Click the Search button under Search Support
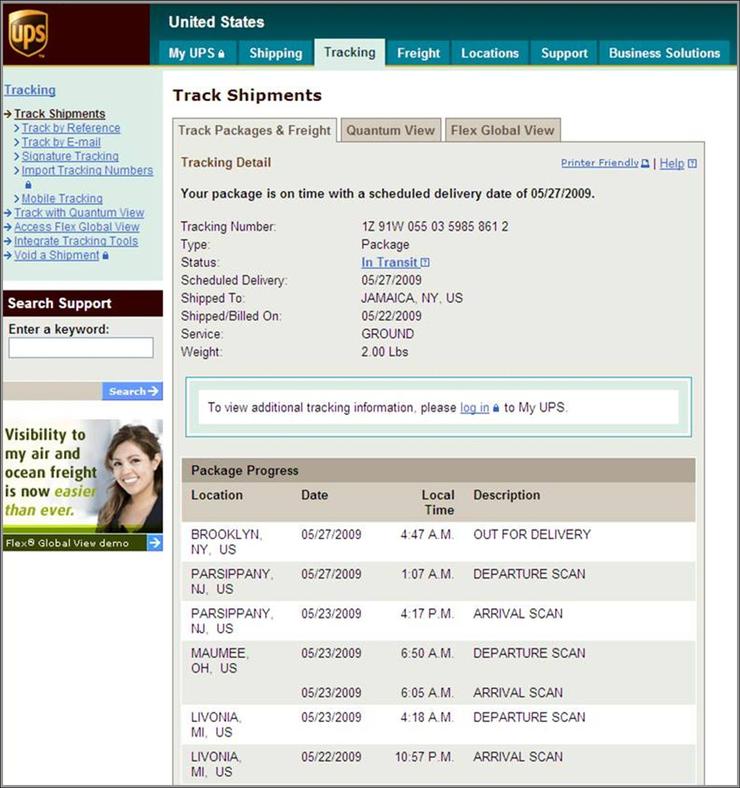This screenshot has width=740, height=788. 133,391
